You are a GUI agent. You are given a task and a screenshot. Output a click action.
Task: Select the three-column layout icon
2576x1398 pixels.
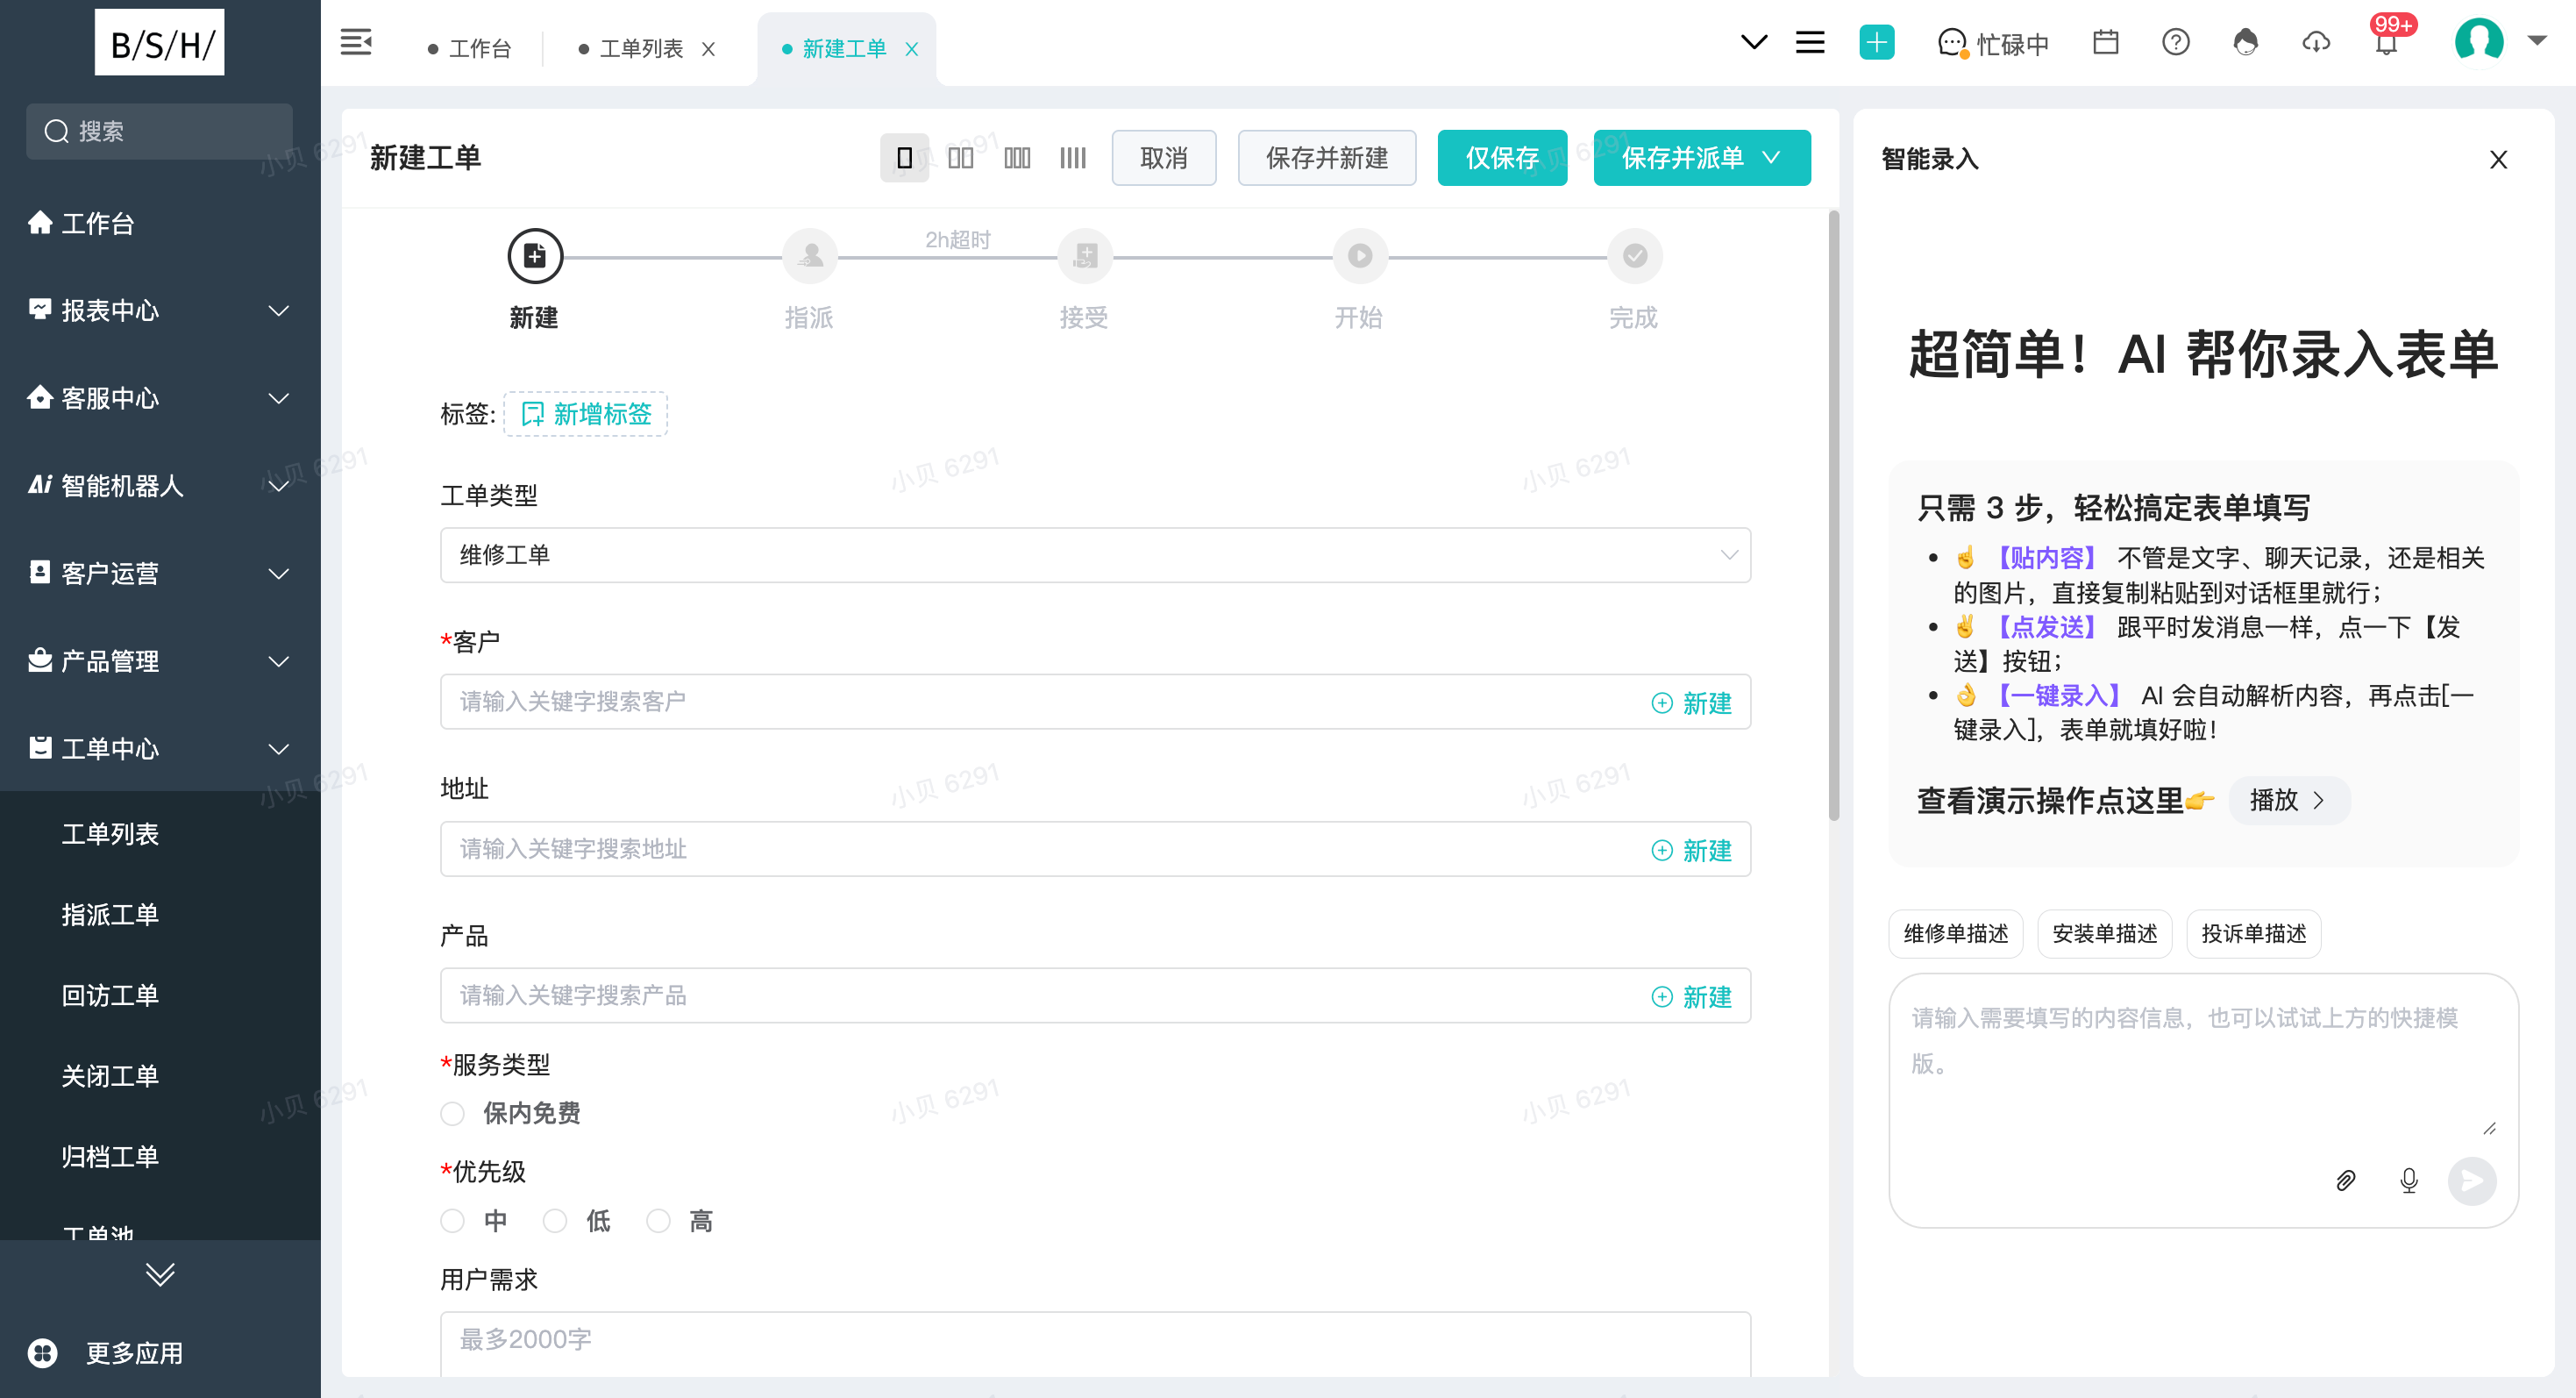[x=1016, y=158]
